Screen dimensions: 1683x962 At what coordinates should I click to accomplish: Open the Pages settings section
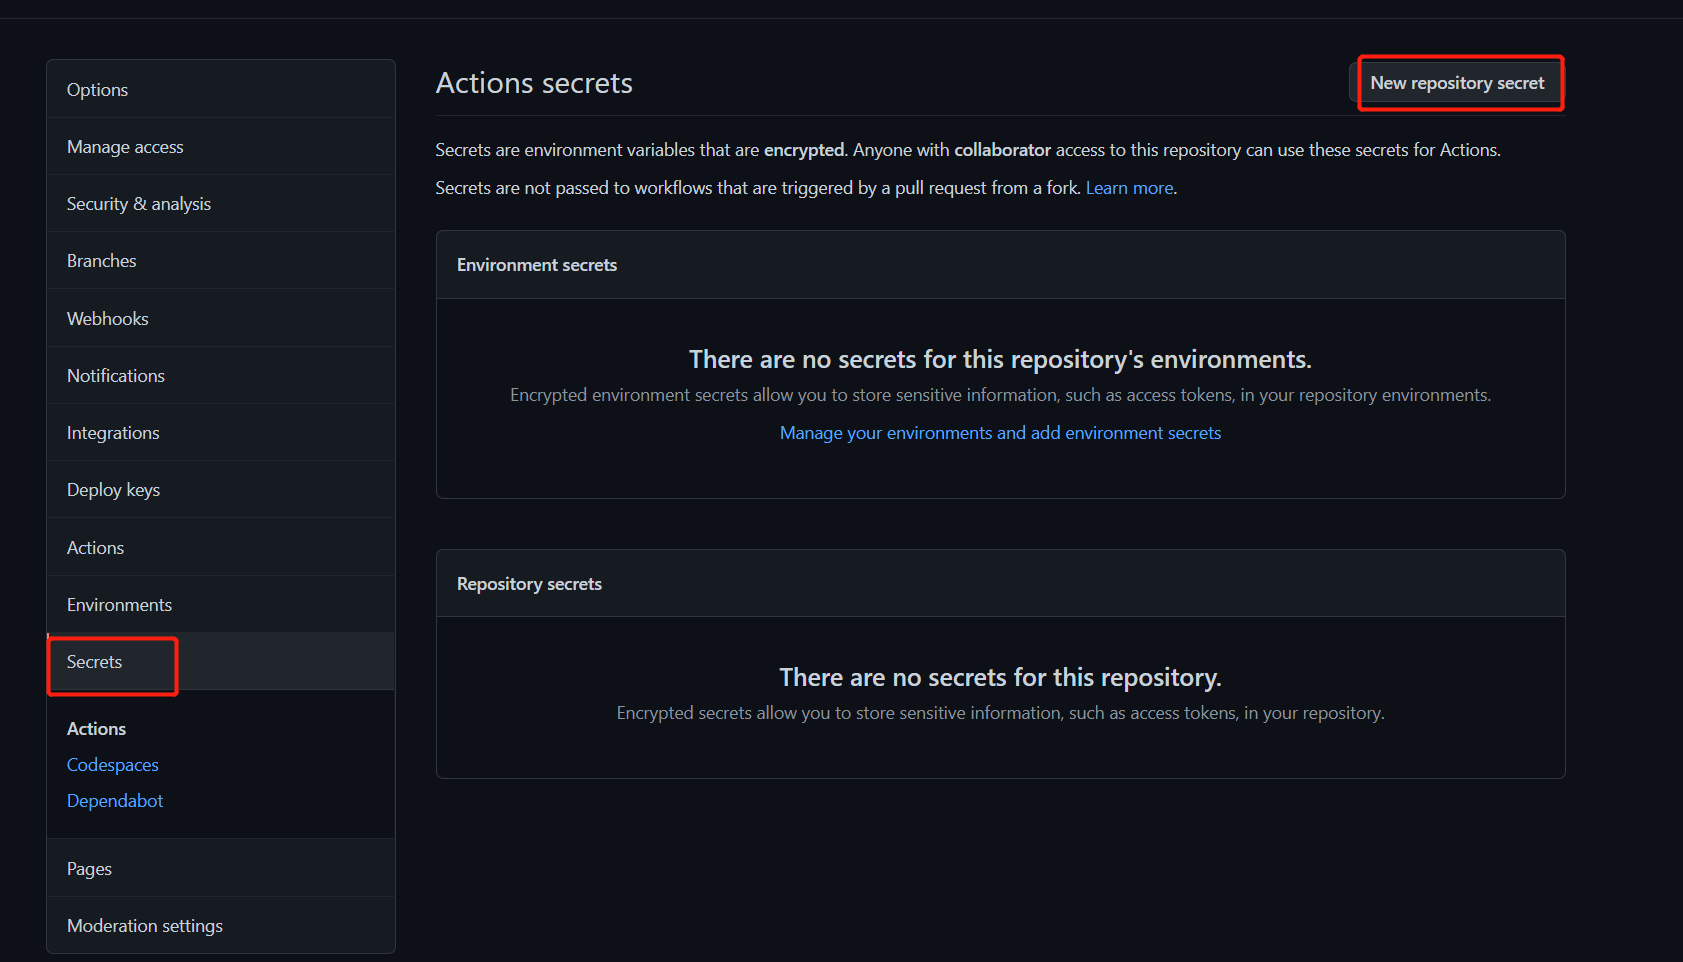pos(89,869)
